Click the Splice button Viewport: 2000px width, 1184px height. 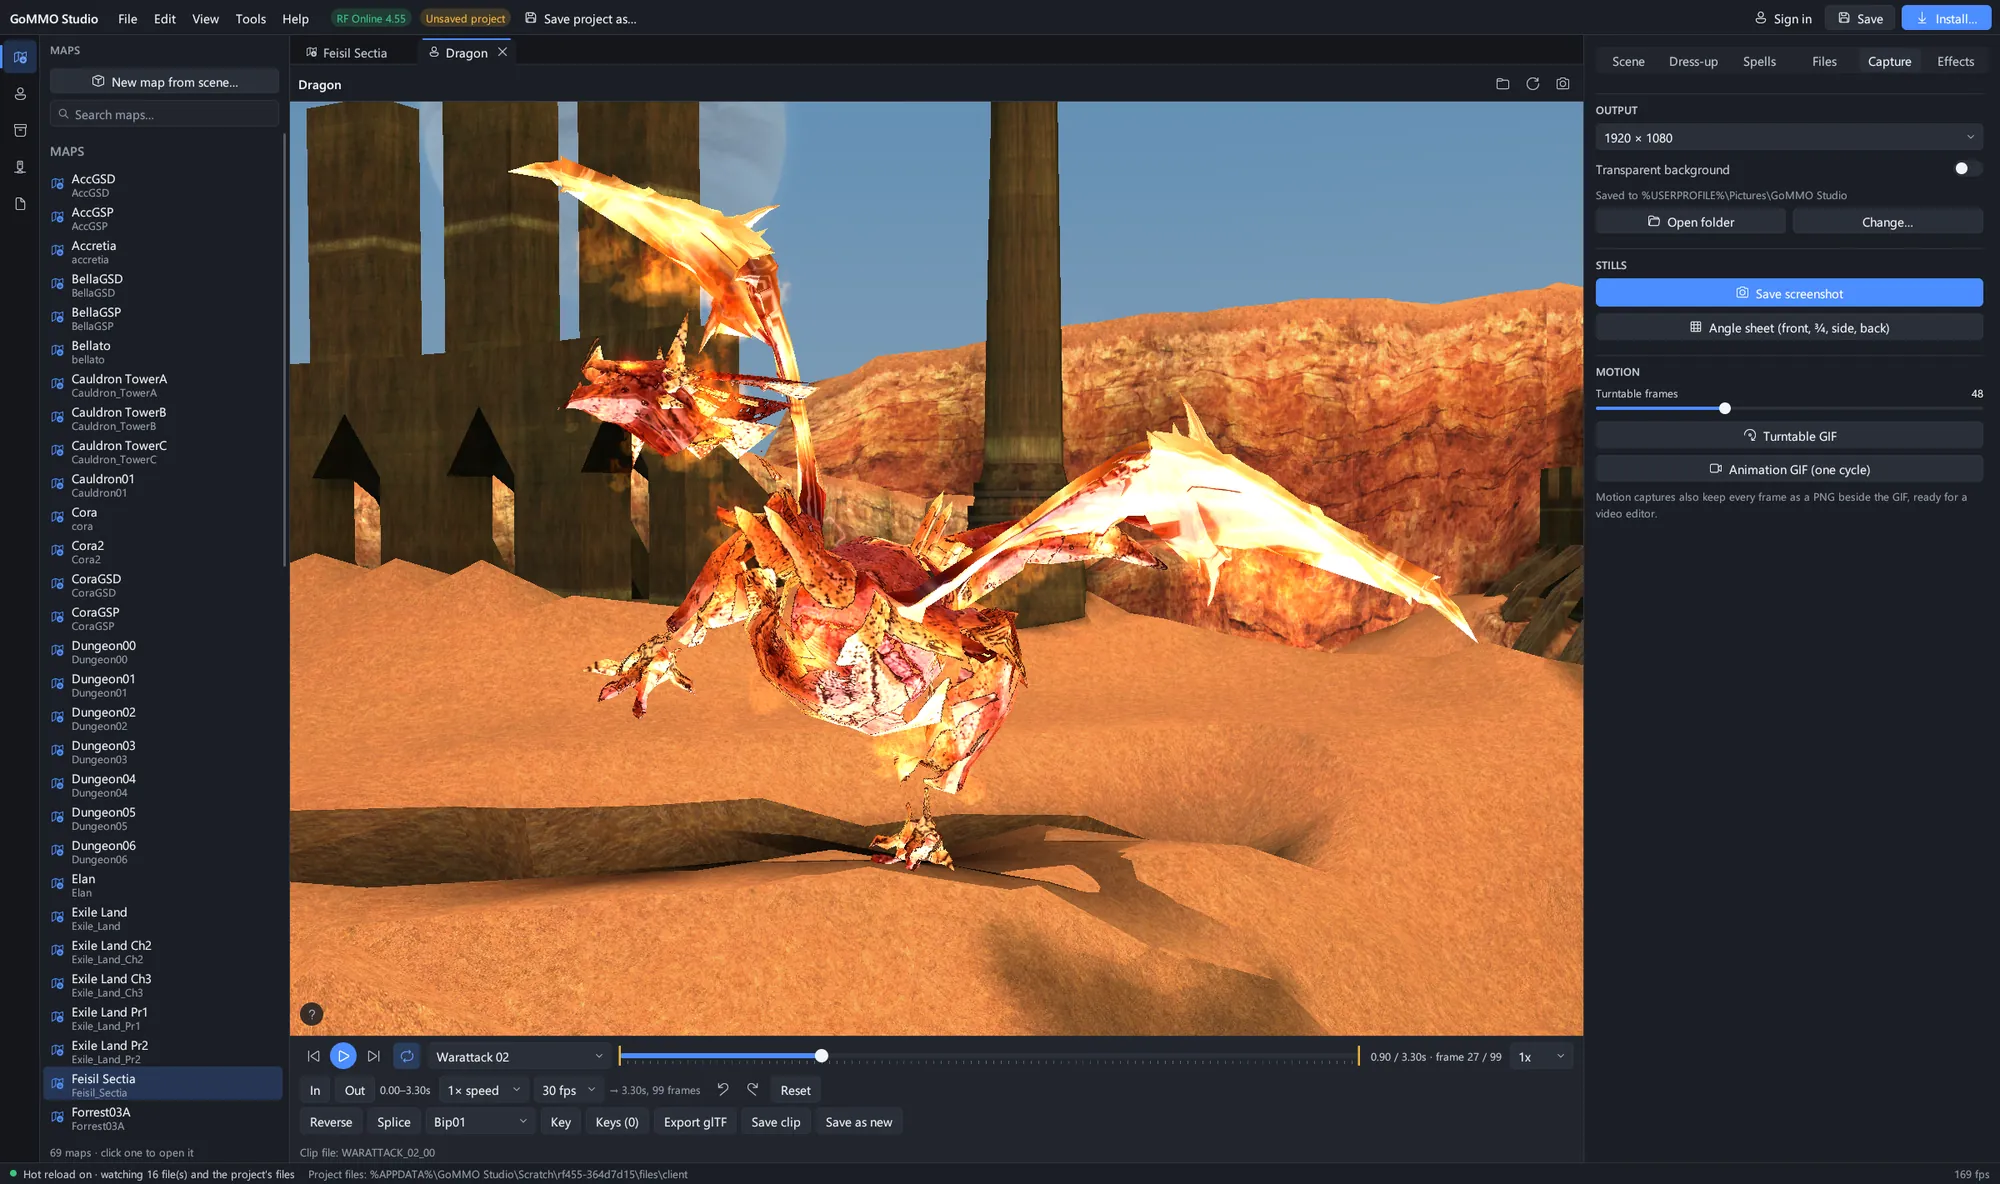pos(393,1121)
